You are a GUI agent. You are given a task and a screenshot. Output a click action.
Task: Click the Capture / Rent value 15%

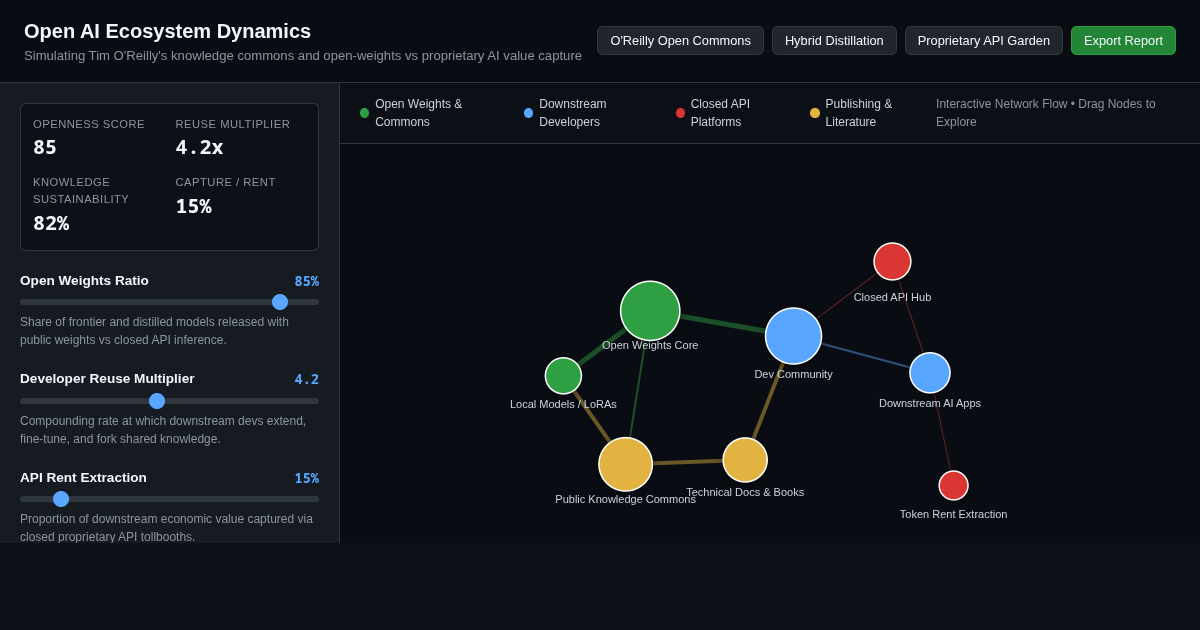click(194, 206)
